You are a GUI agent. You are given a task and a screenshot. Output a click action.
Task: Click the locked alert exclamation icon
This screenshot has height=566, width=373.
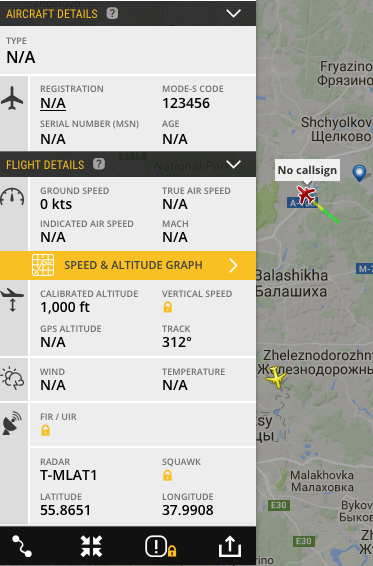[x=161, y=547]
